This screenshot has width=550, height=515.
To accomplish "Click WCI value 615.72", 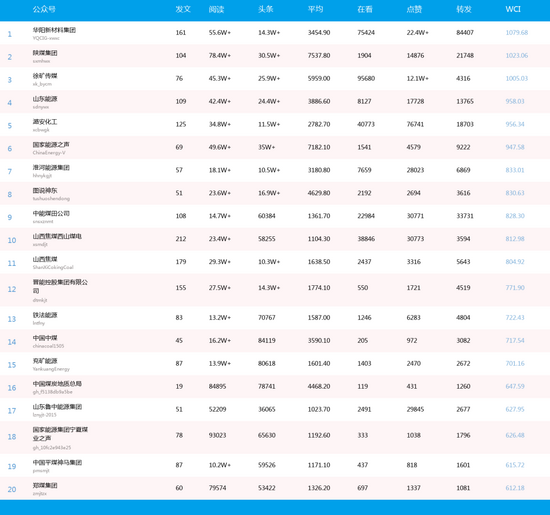I will [515, 465].
